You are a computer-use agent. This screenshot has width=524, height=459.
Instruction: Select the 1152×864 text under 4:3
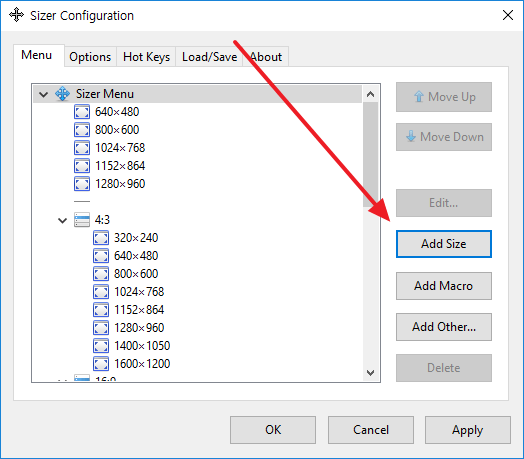139,310
